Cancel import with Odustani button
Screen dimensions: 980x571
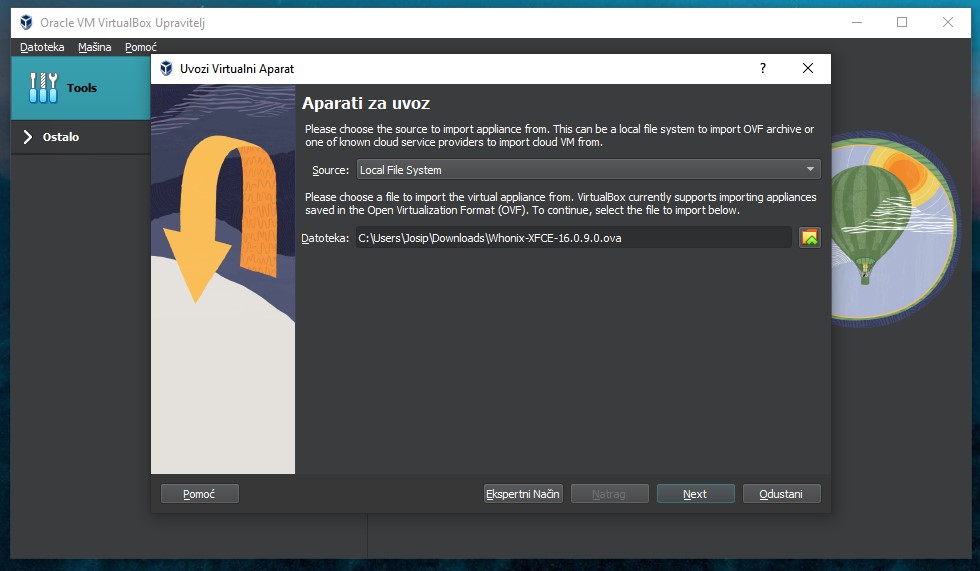[781, 494]
